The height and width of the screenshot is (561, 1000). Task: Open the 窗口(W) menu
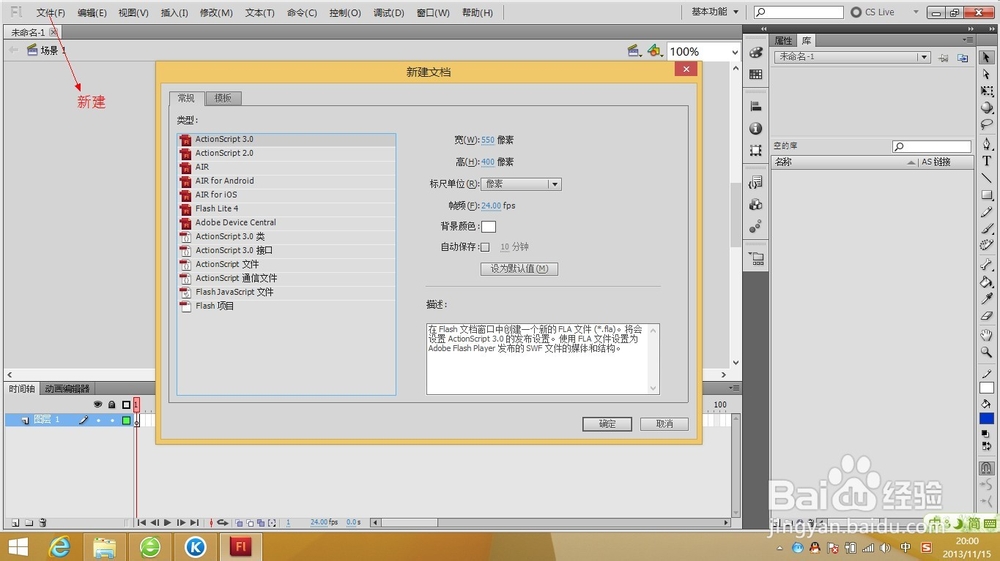(x=433, y=13)
